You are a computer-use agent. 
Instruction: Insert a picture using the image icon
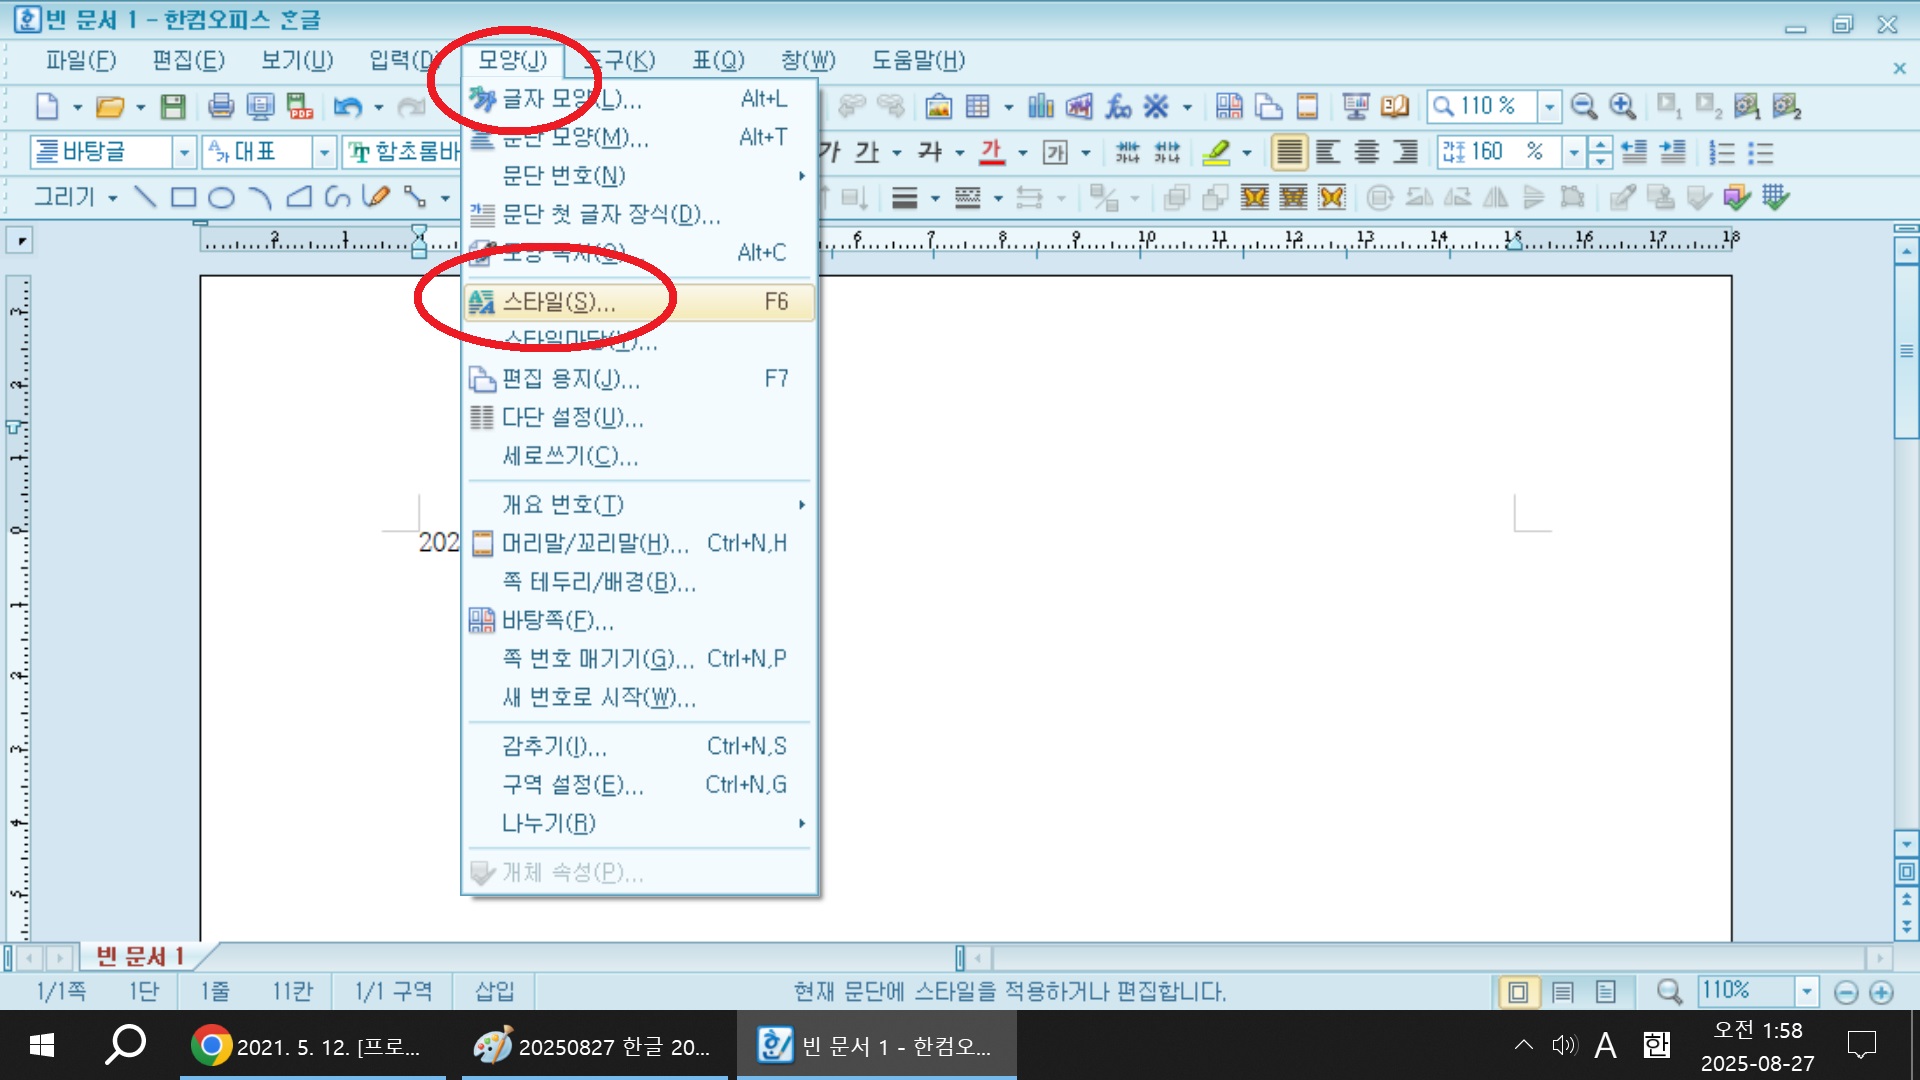pos(938,106)
